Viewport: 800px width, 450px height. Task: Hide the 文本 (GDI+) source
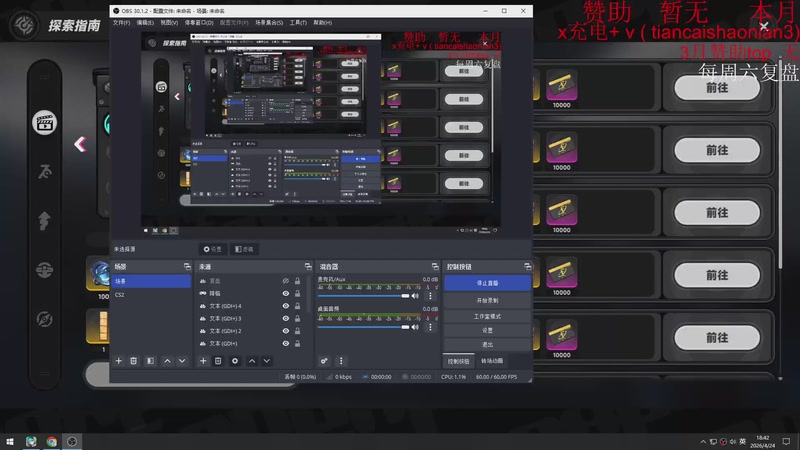286,343
